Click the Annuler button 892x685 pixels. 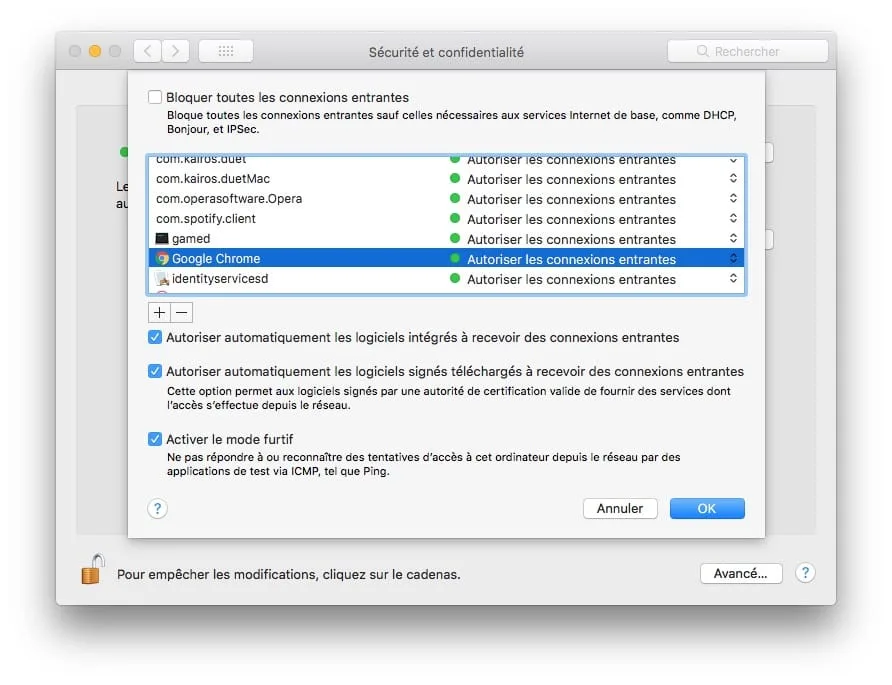click(620, 509)
